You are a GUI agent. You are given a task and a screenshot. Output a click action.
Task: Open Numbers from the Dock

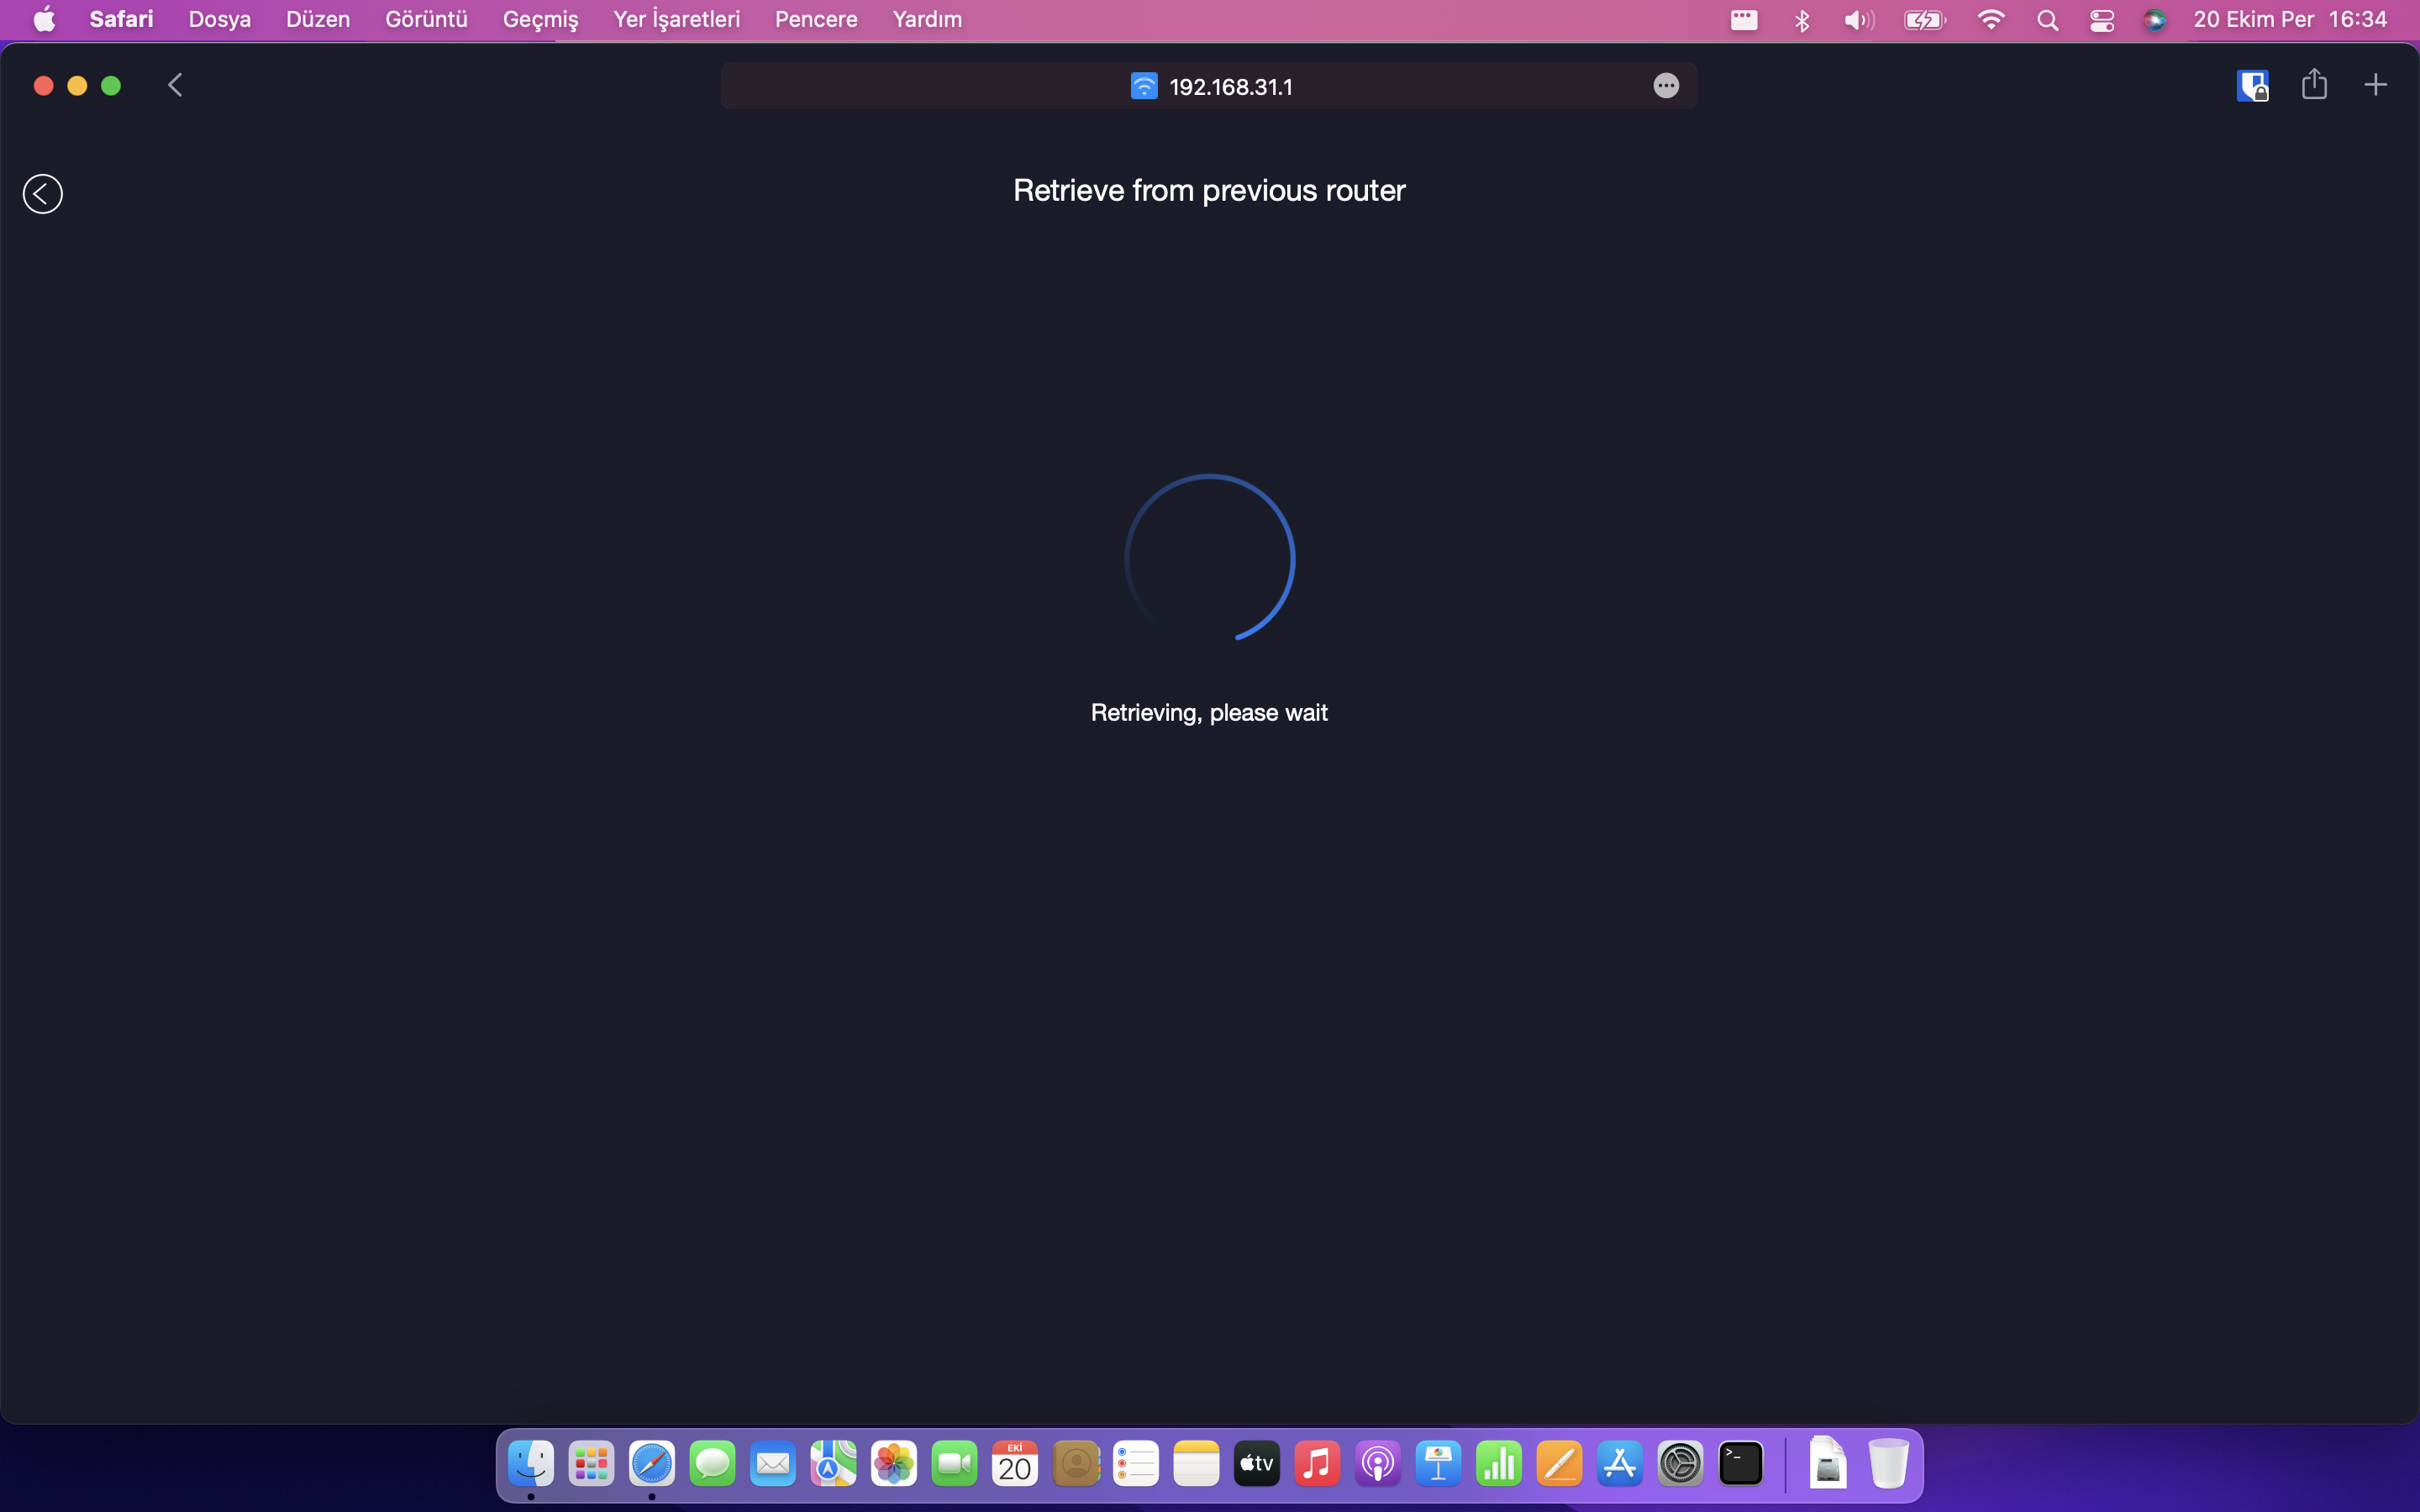(x=1499, y=1464)
